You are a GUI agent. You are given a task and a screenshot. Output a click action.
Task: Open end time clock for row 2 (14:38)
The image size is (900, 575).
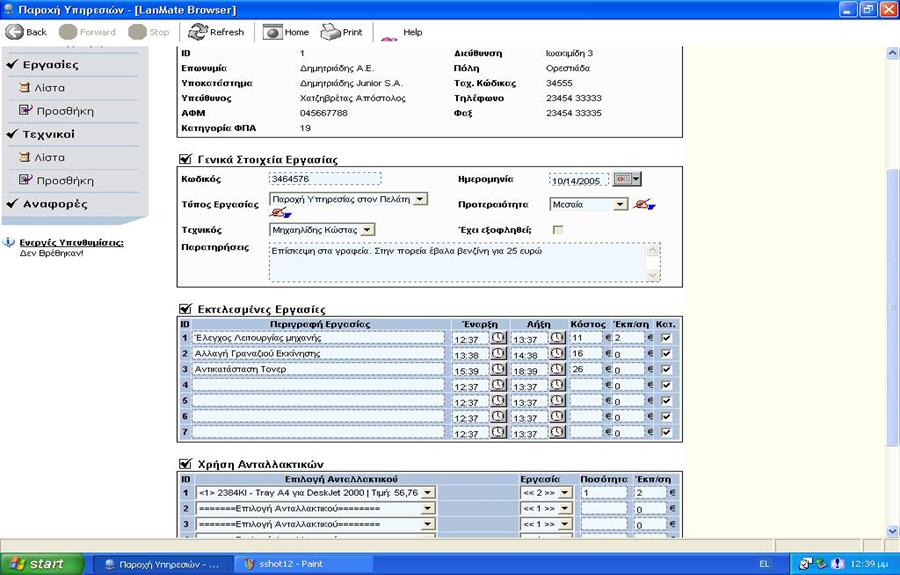point(557,353)
